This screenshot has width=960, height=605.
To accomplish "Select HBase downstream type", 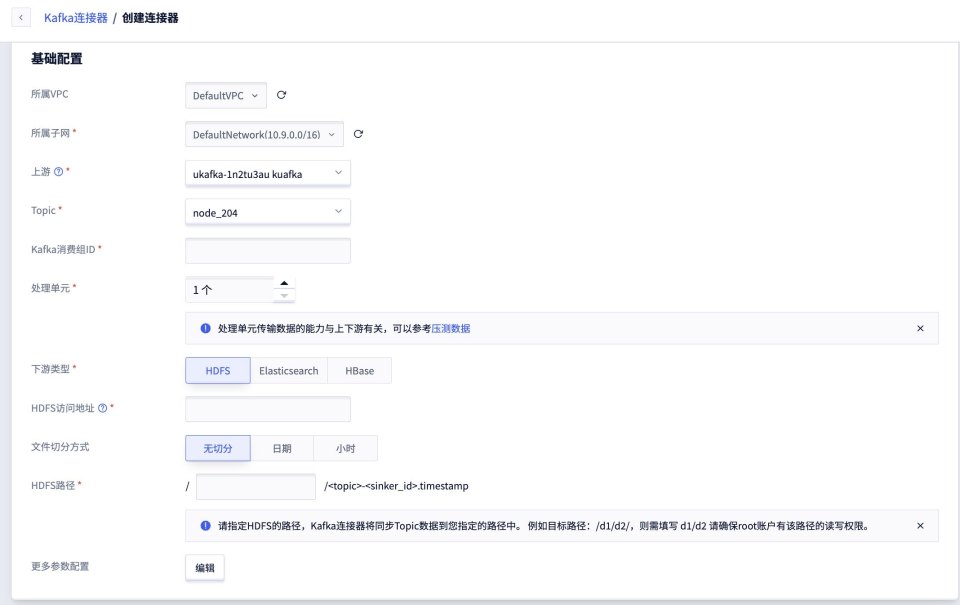I will (x=359, y=370).
